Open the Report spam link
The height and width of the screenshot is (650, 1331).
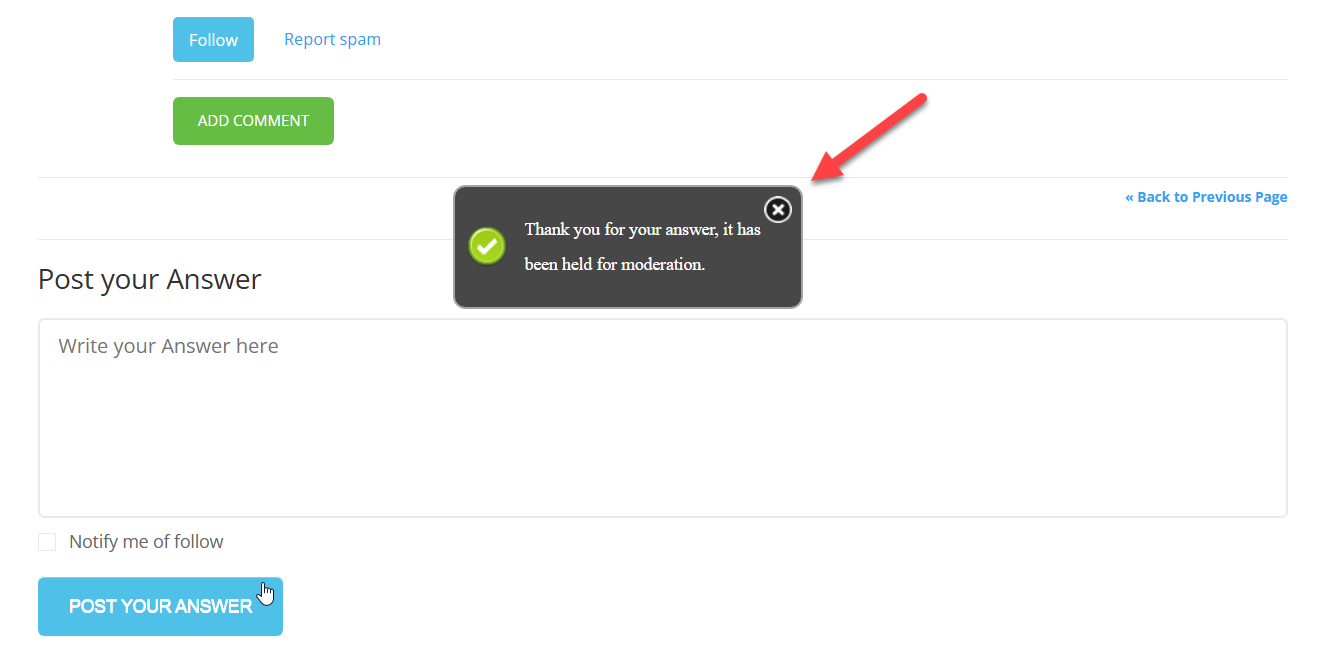tap(332, 40)
